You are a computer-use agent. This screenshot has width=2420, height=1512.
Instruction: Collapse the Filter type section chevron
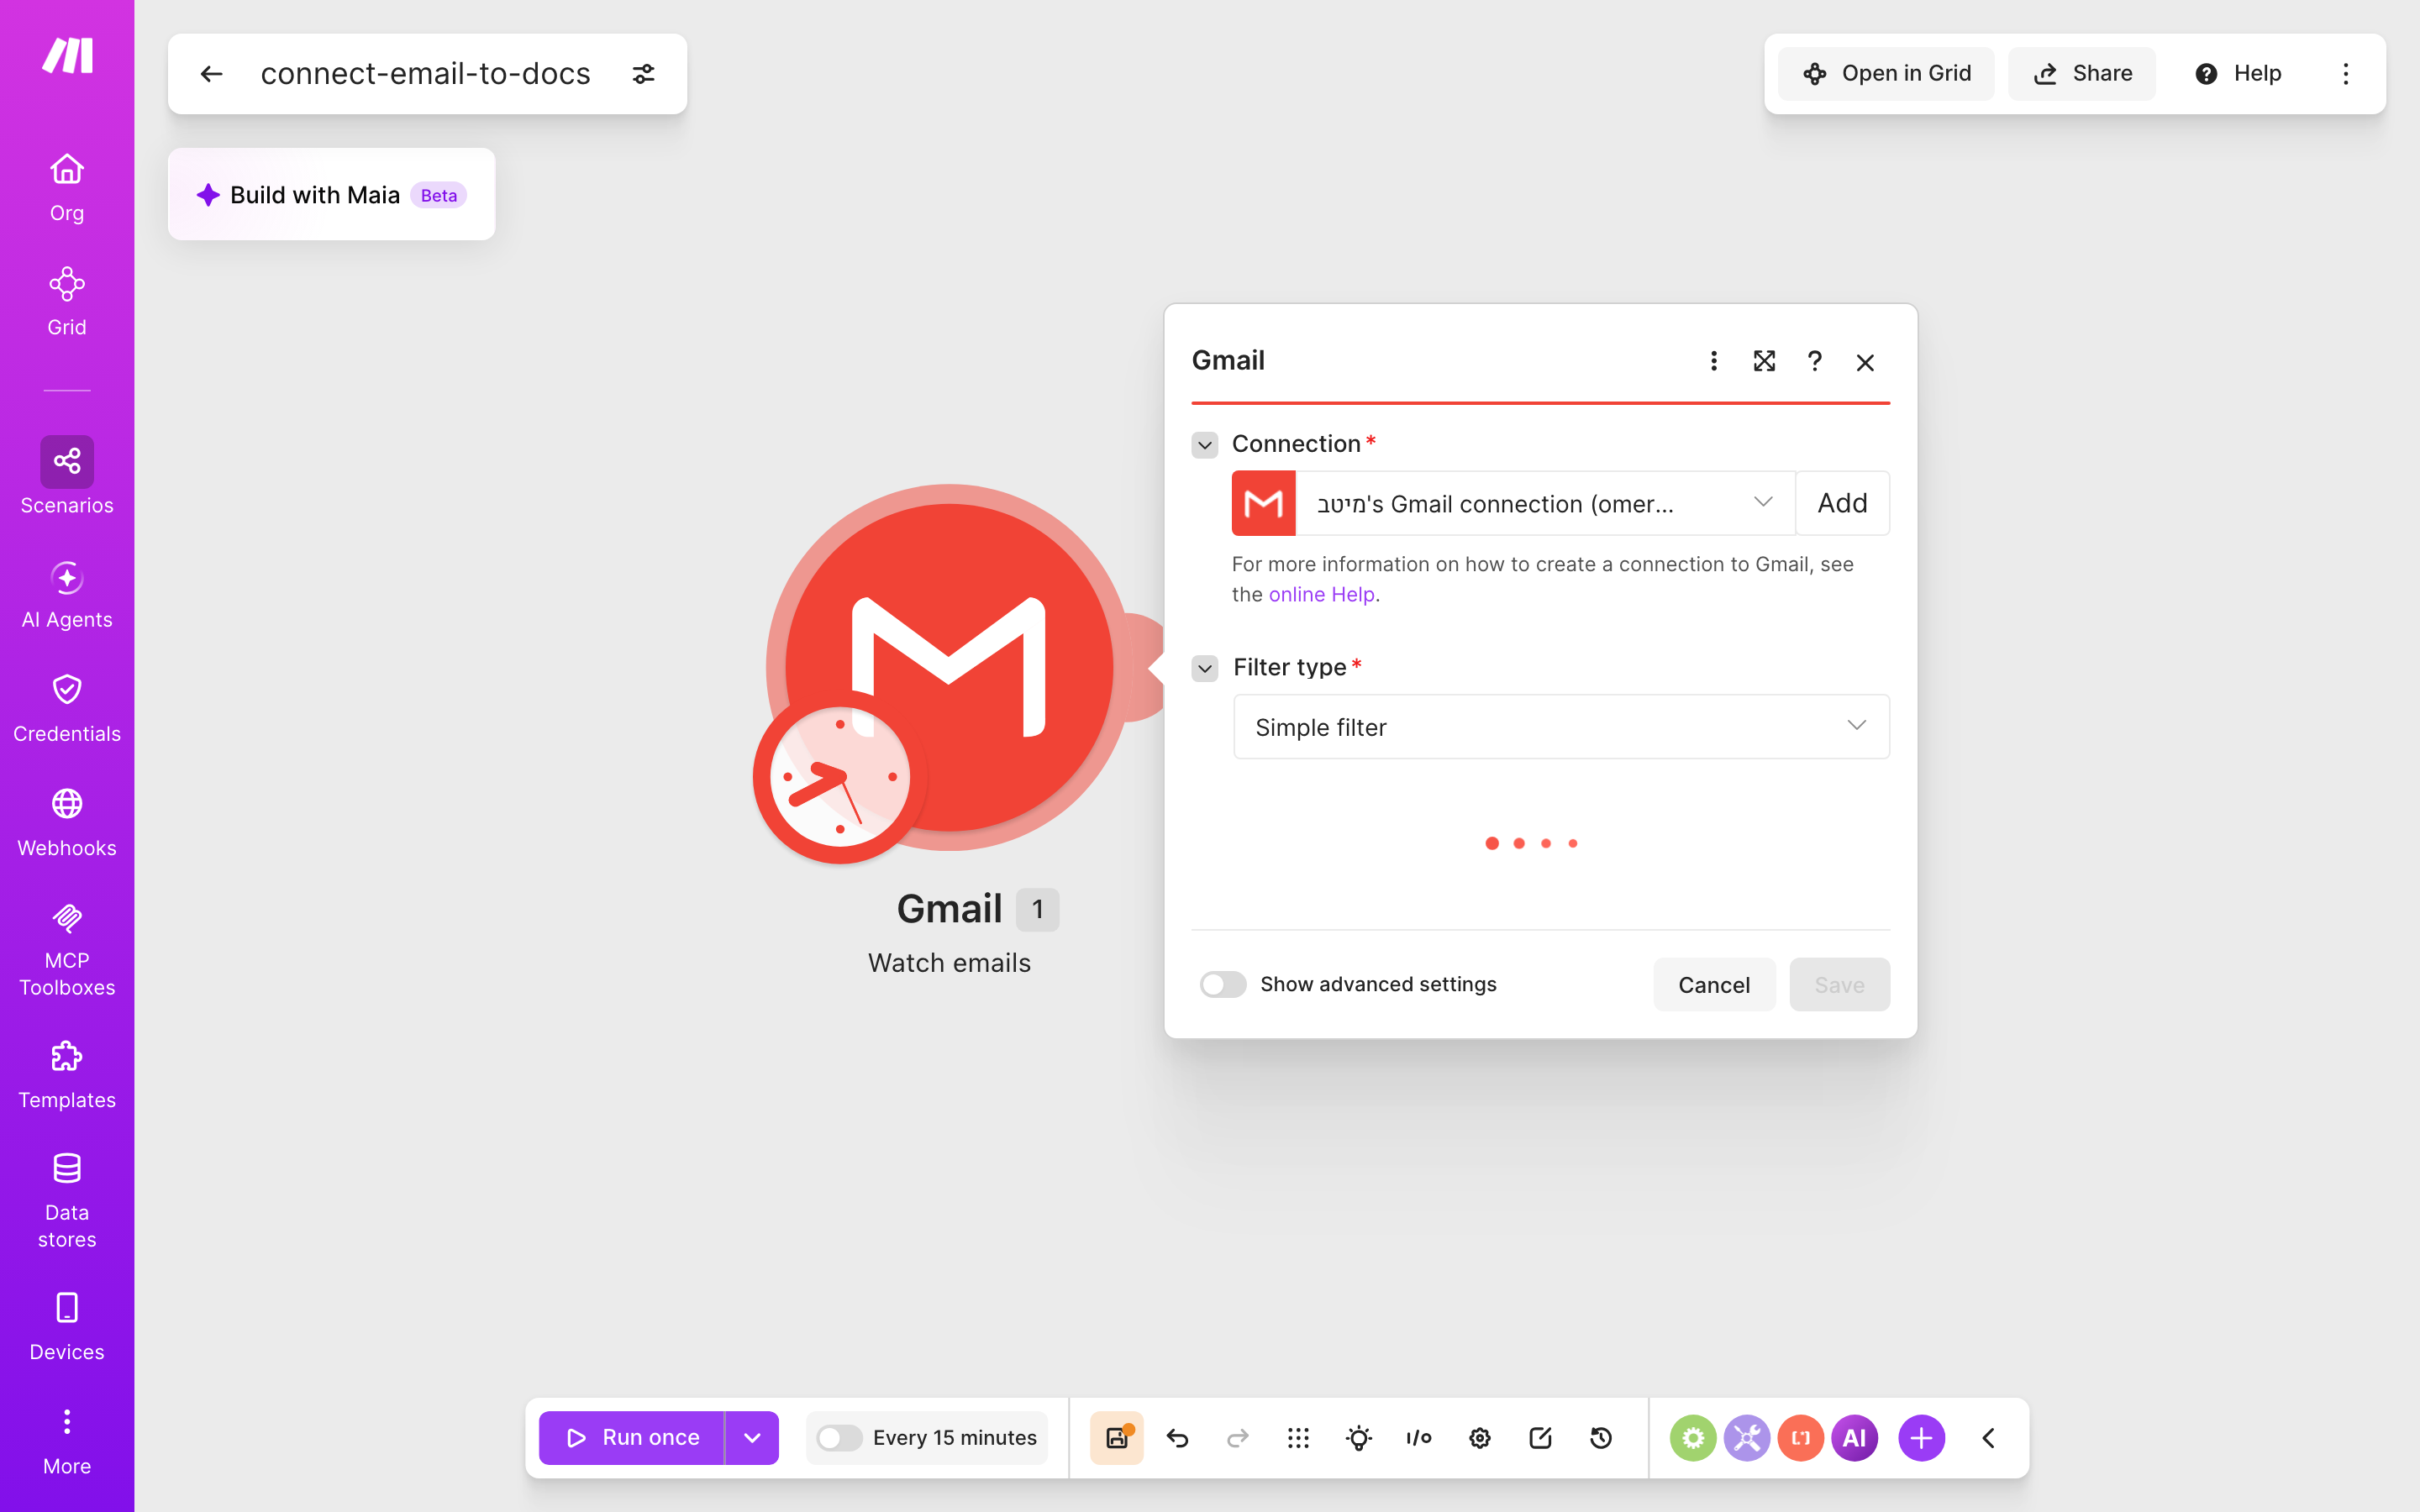tap(1205, 668)
